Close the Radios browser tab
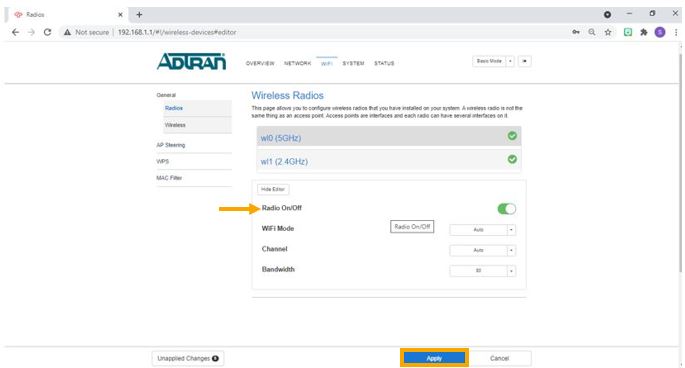 (120, 14)
